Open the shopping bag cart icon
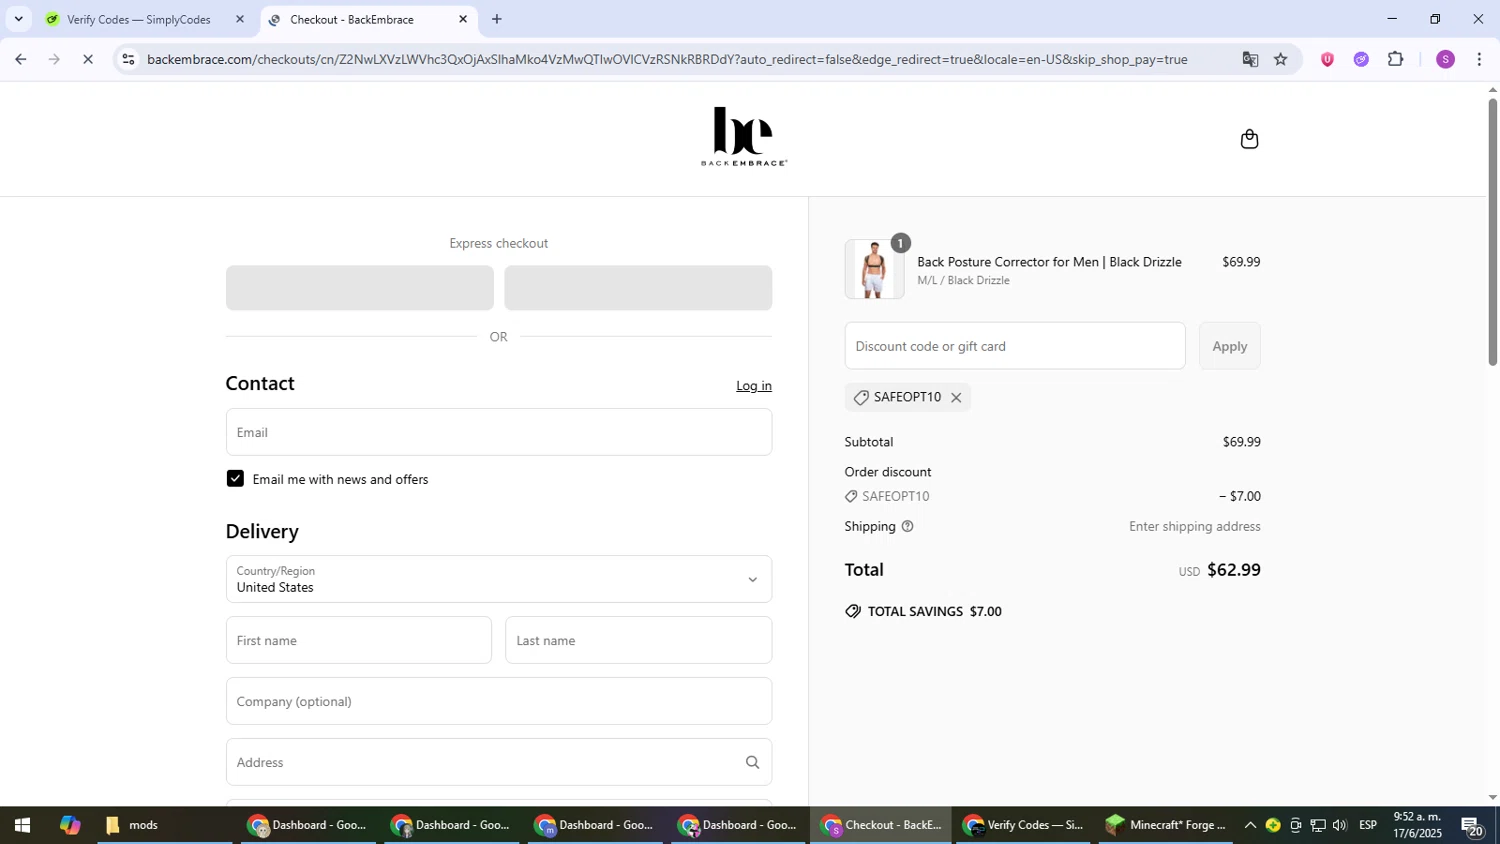Viewport: 1500px width, 844px height. tap(1249, 139)
